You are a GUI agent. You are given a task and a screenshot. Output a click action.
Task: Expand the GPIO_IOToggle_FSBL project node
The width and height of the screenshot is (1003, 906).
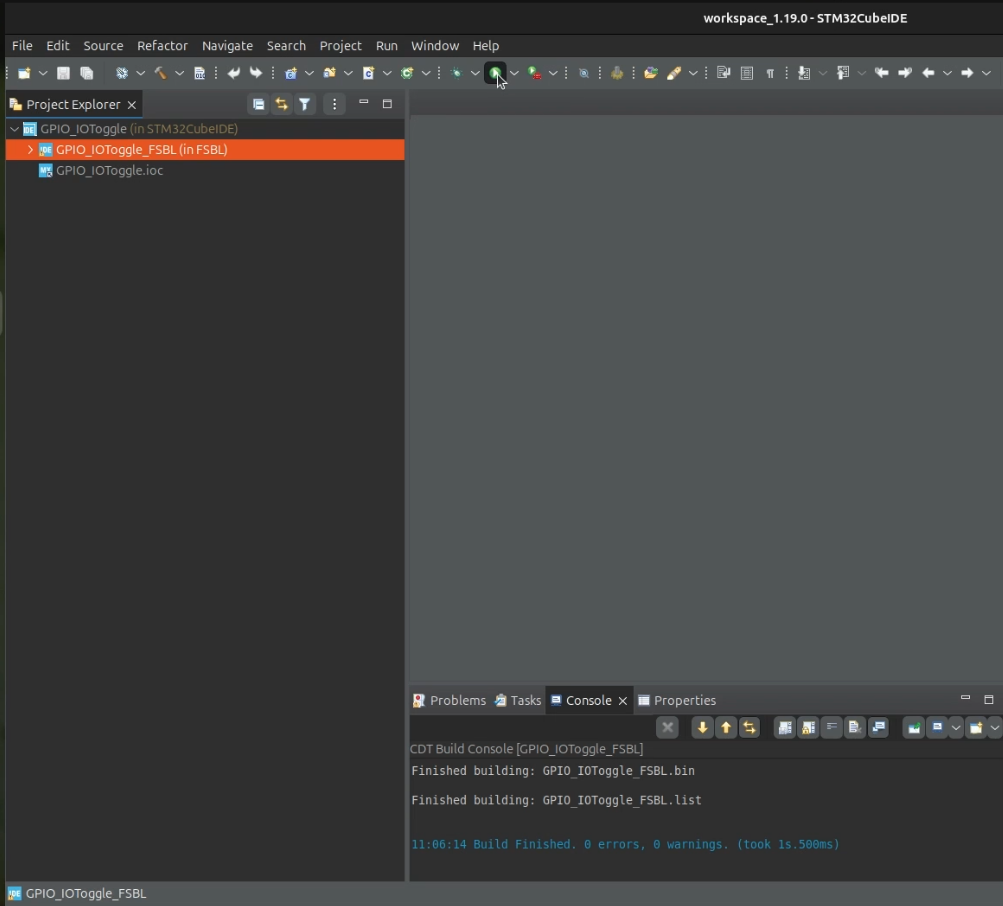coord(30,150)
